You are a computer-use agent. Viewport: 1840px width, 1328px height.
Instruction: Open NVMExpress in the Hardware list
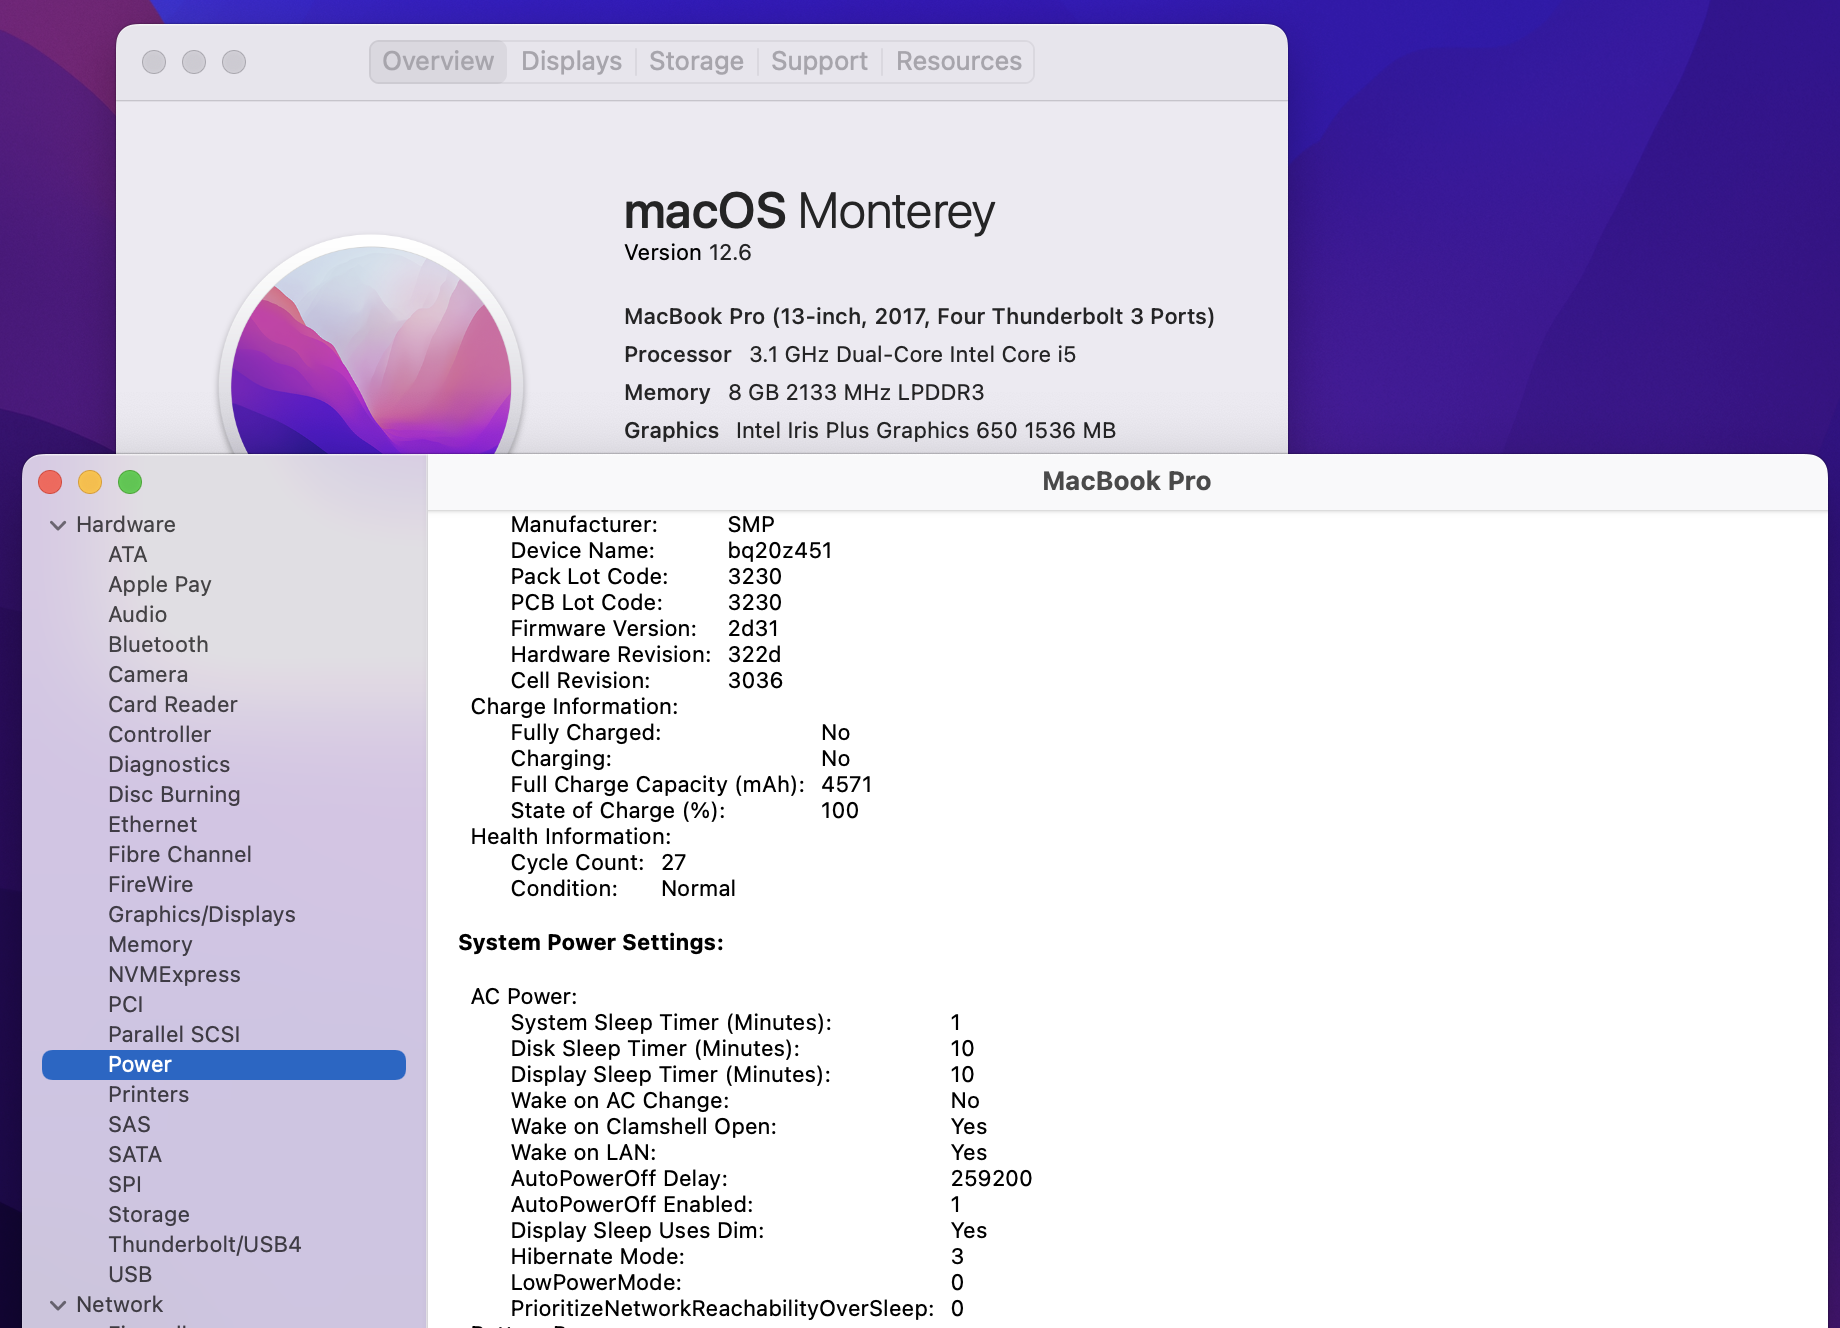point(174,975)
